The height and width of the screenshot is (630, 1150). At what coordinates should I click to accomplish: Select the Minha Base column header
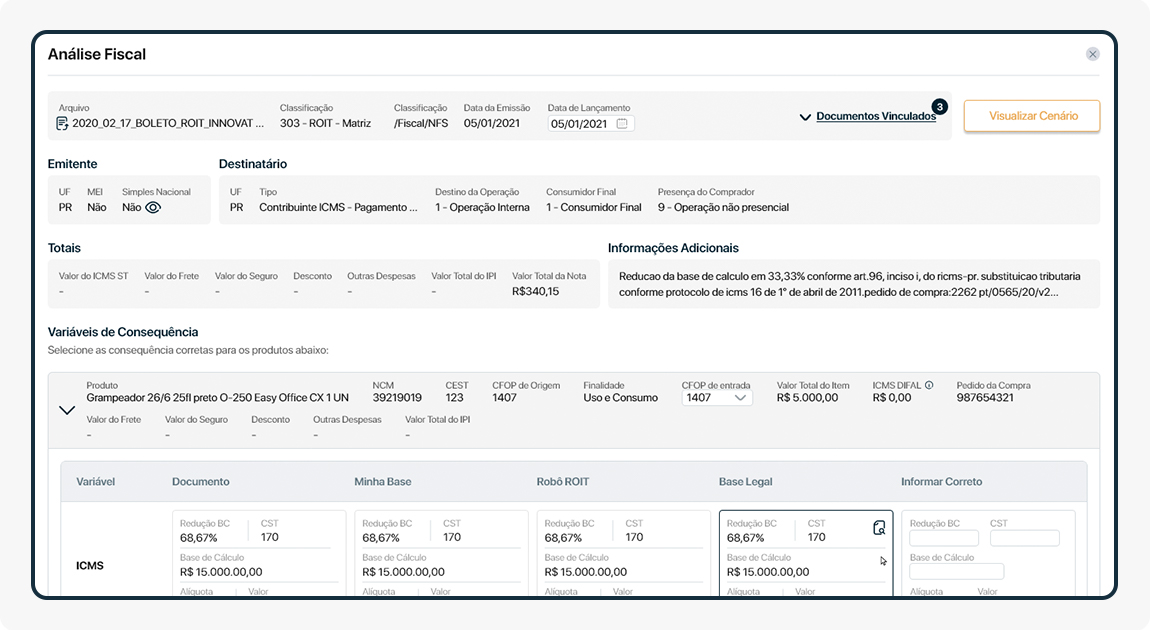383,482
